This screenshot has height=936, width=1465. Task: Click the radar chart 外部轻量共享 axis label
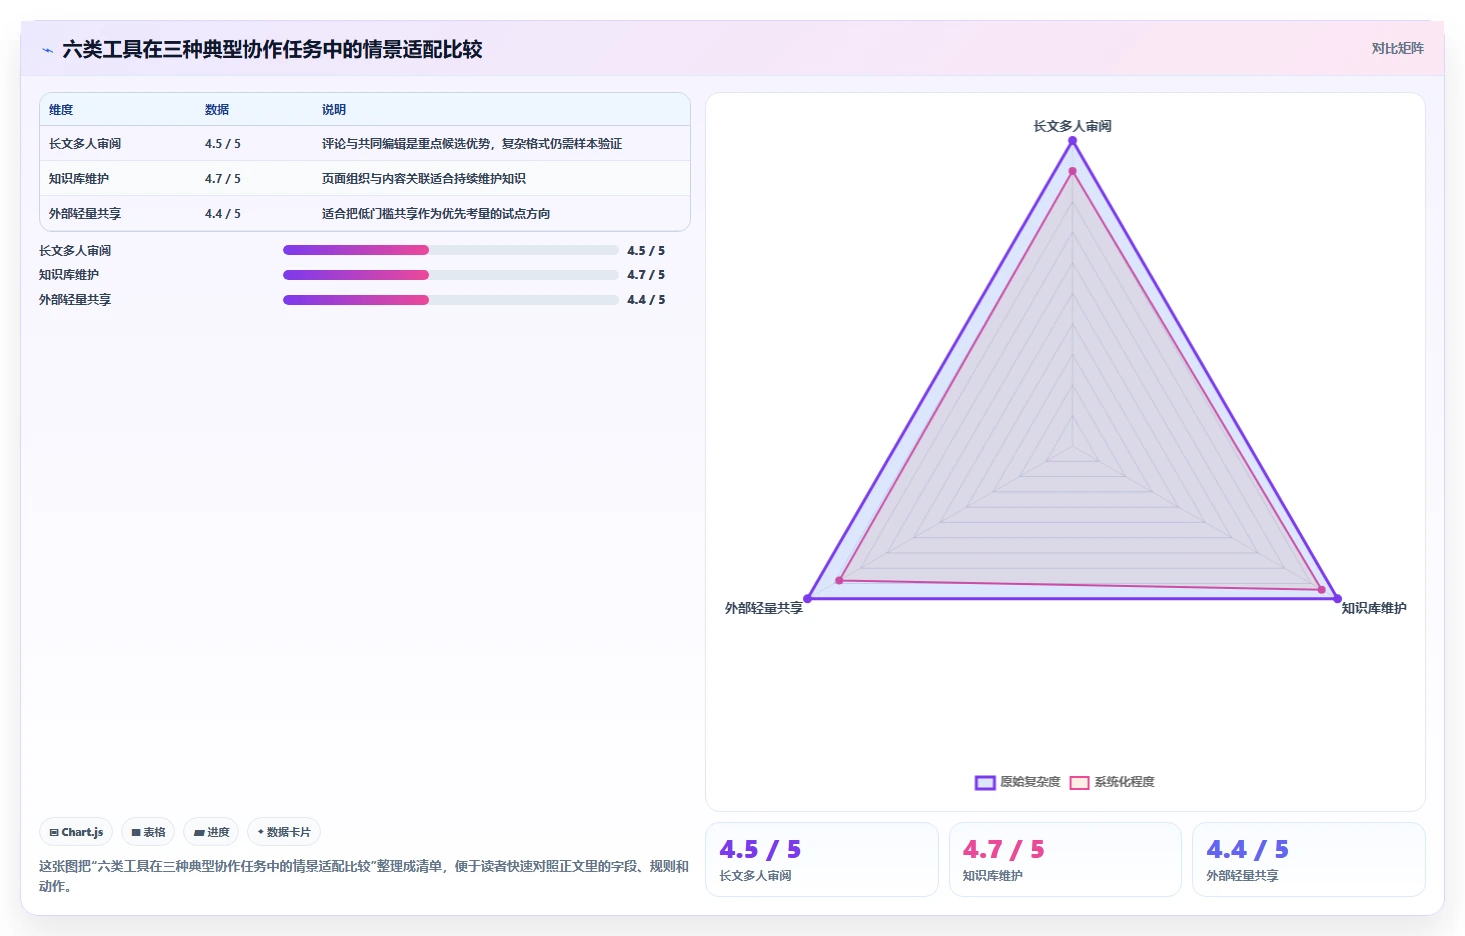click(x=764, y=608)
